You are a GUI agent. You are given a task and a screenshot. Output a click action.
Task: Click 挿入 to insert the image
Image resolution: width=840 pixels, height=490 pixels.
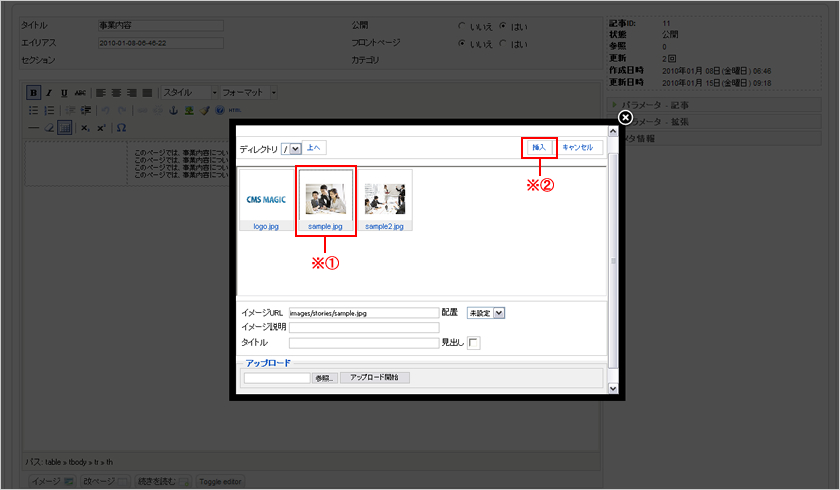(539, 147)
